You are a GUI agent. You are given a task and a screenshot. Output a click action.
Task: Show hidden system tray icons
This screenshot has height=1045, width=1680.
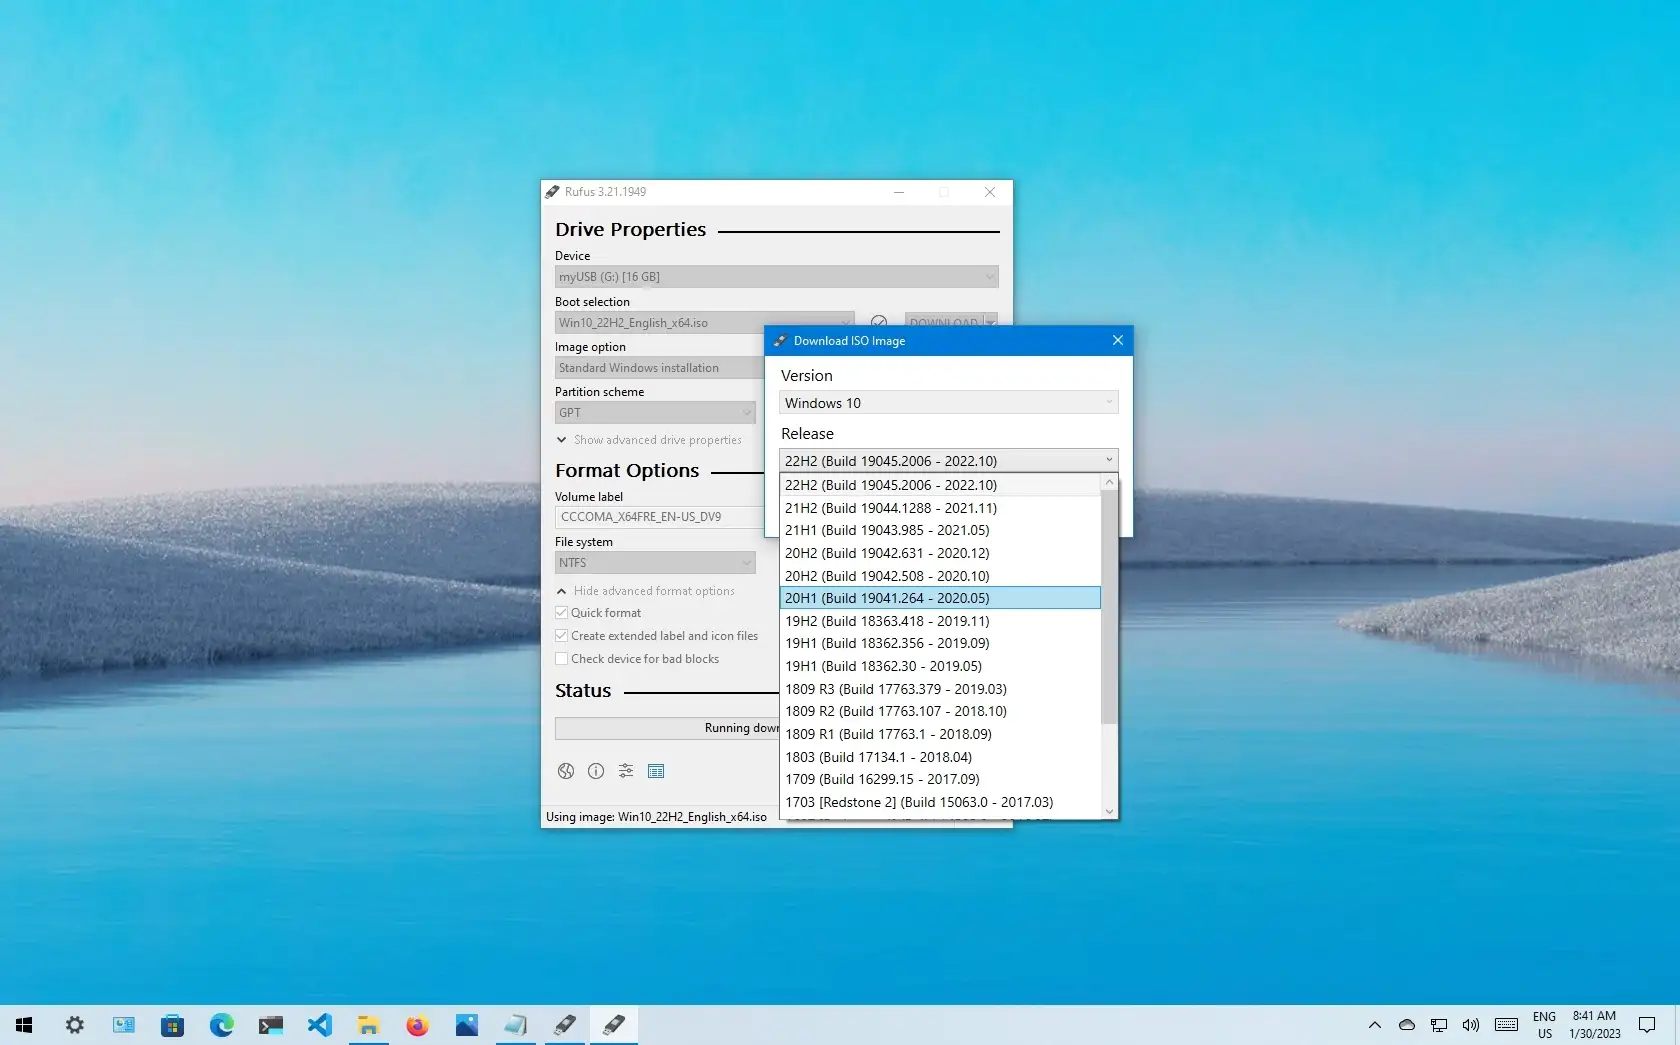pos(1375,1025)
